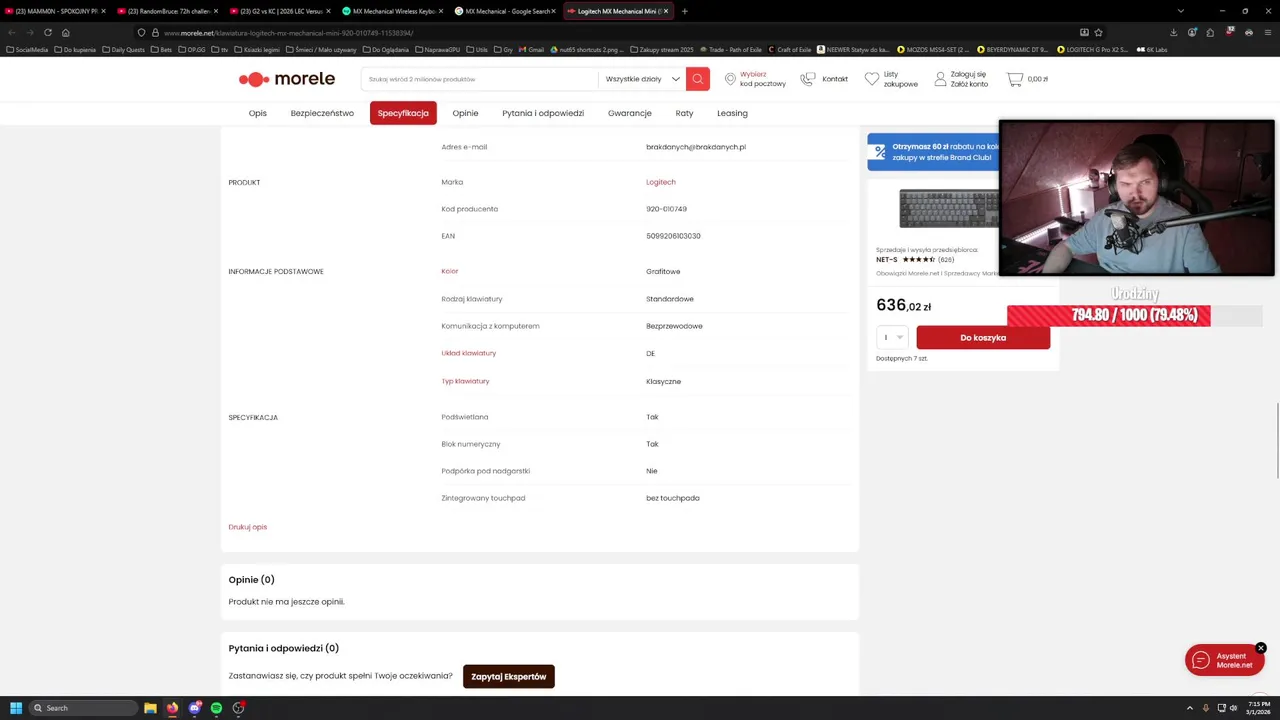Click the browser back arrow
This screenshot has width=1280, height=720.
click(11, 32)
